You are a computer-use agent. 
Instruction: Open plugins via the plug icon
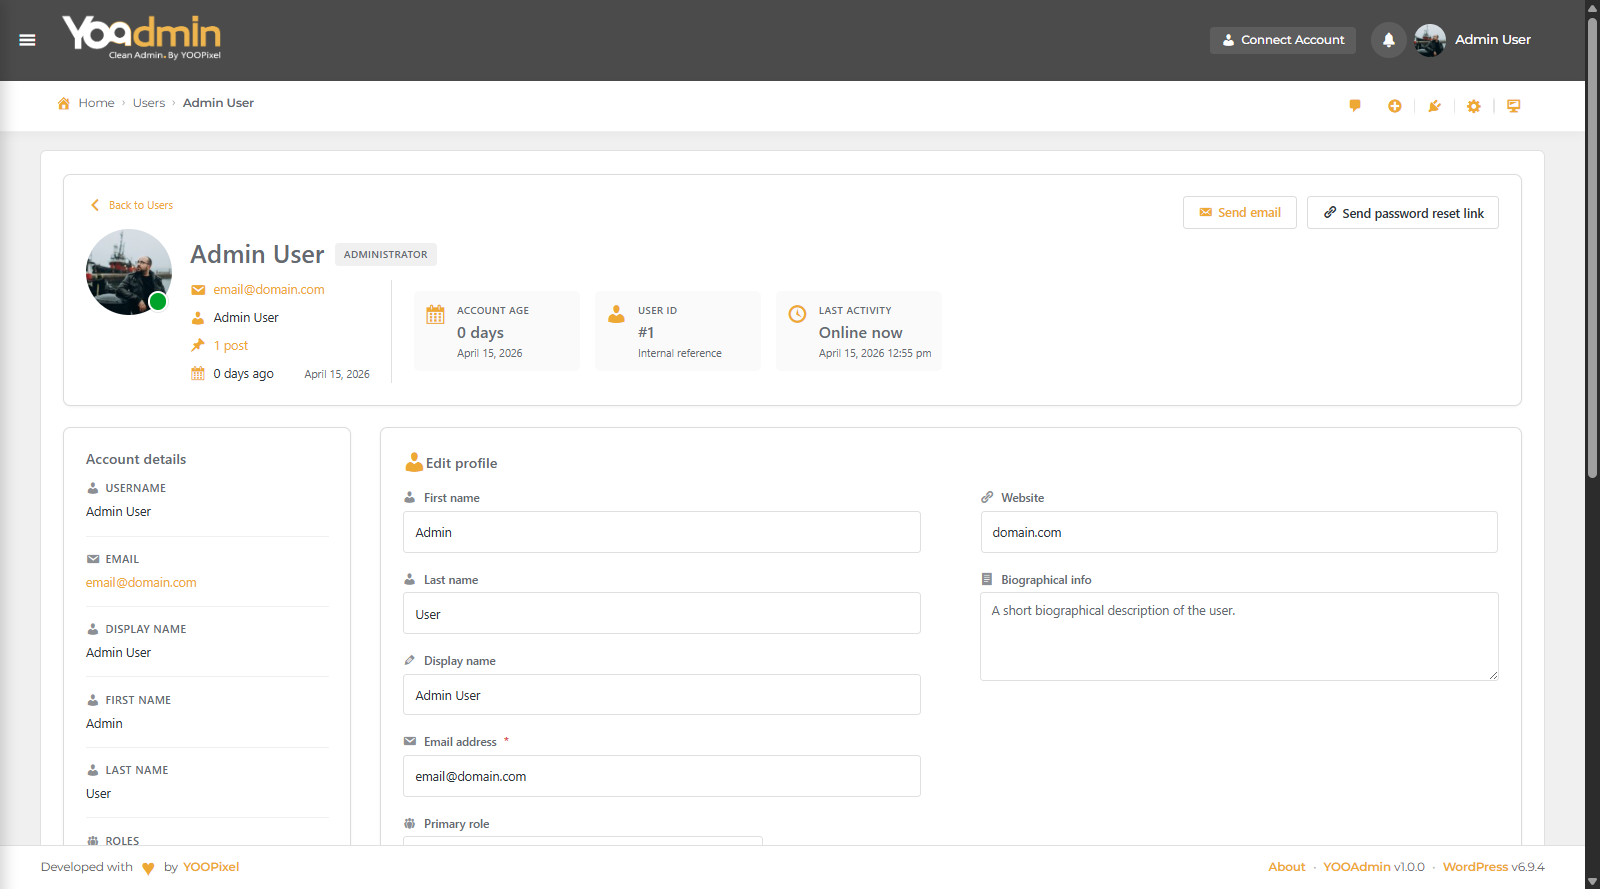click(1434, 106)
